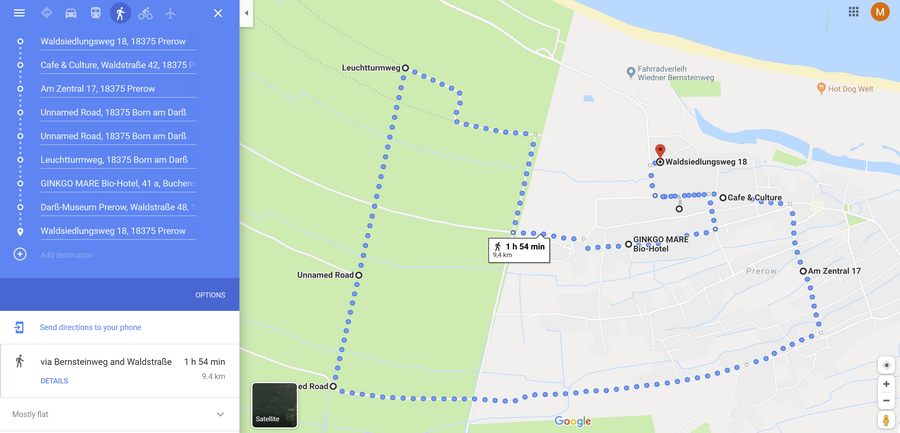Collapse the side panel arrow
The height and width of the screenshot is (433, 900).
(246, 13)
